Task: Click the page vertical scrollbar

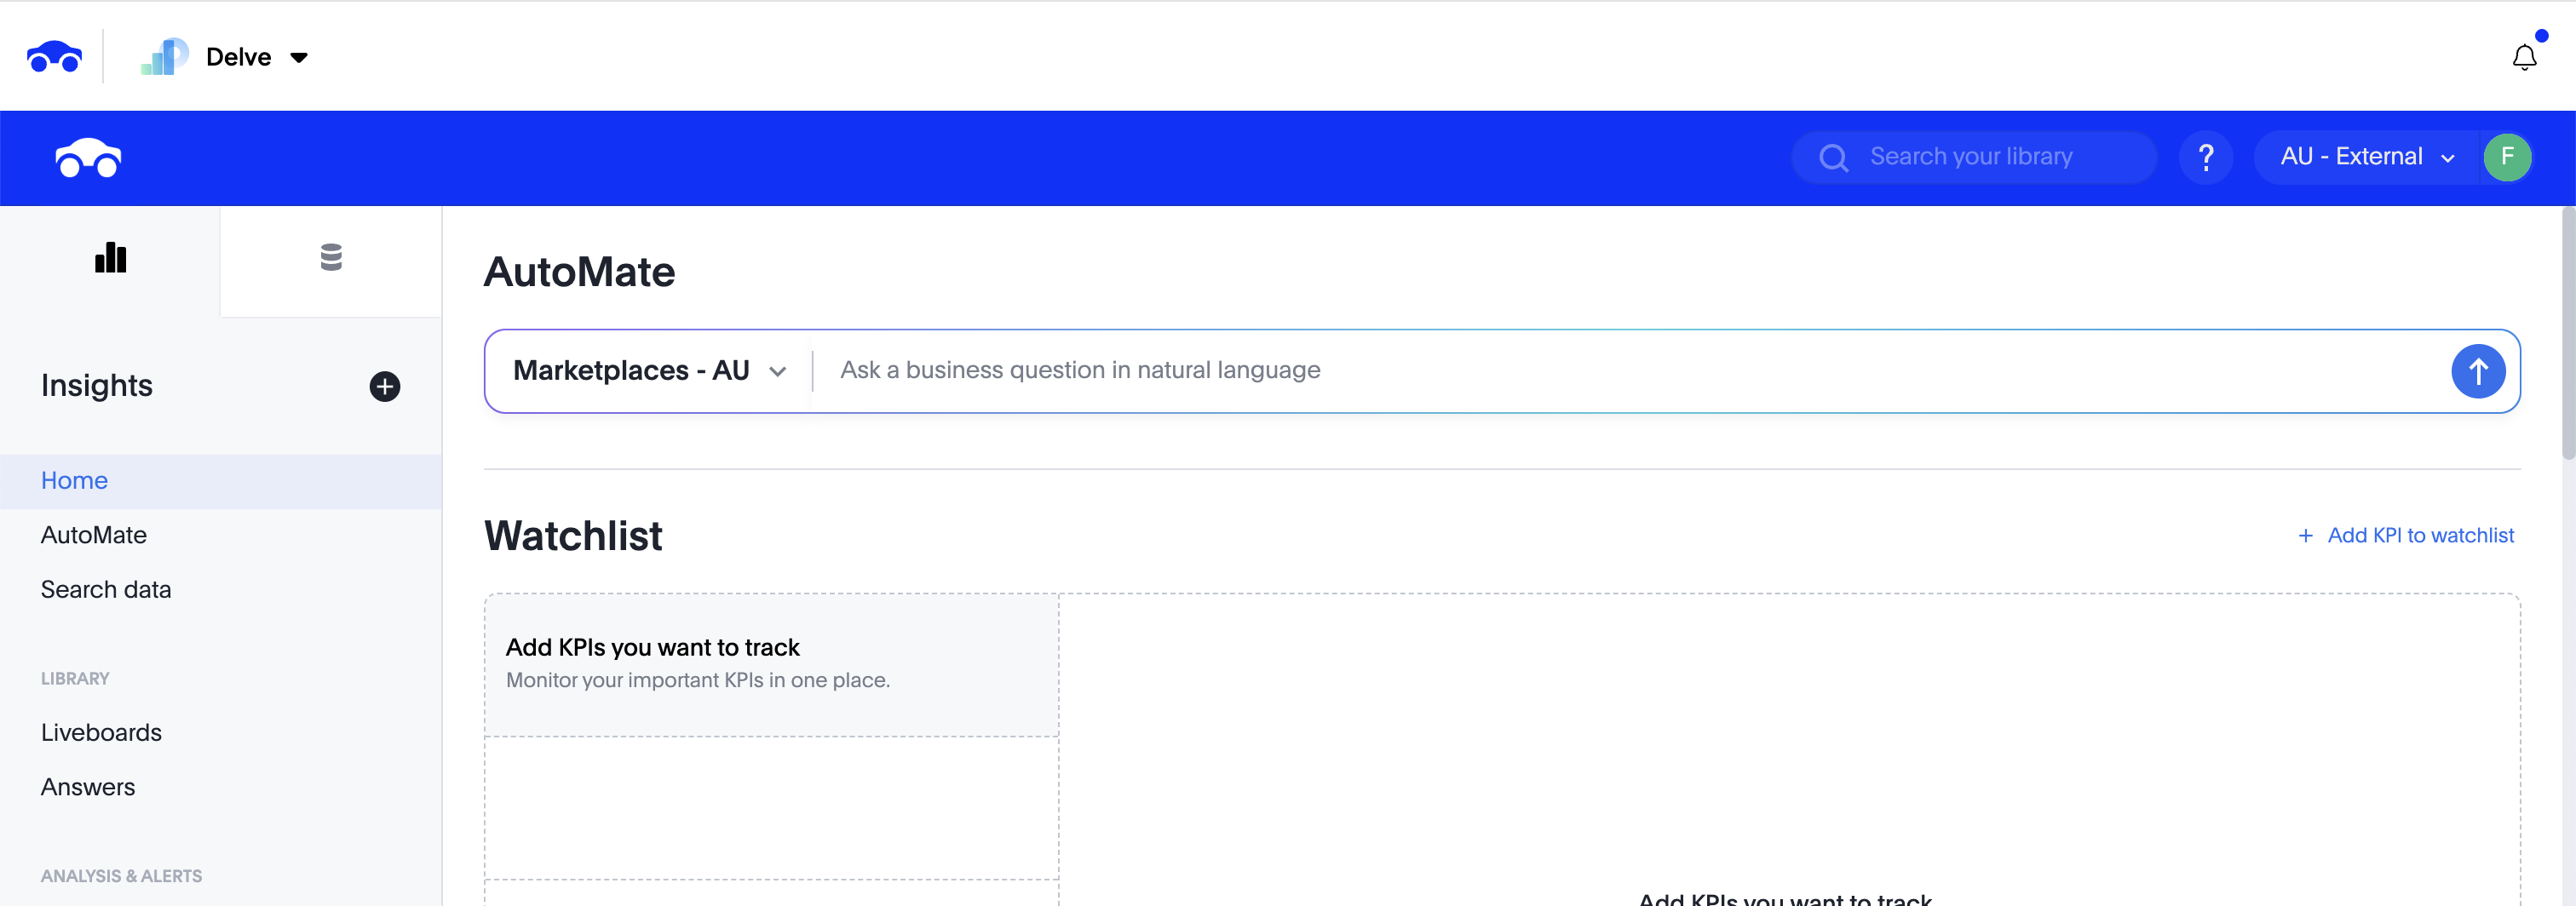Action: tap(2568, 333)
